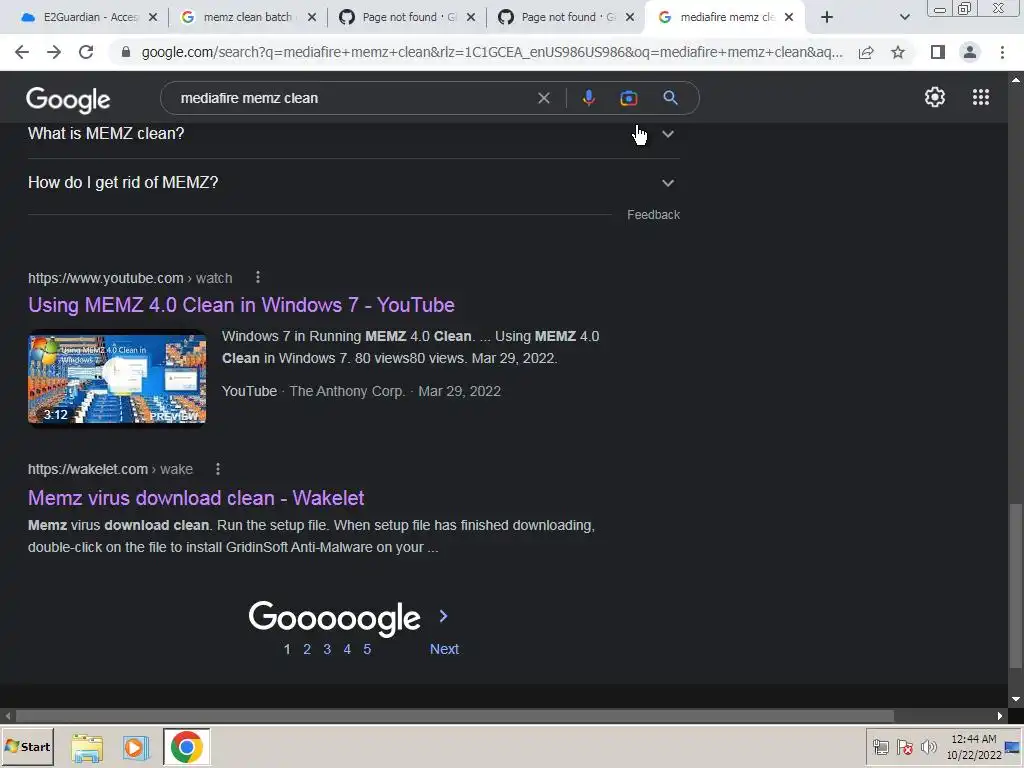Screen dimensions: 1024x768
Task: Submit search with magnifier icon
Action: coord(670,98)
